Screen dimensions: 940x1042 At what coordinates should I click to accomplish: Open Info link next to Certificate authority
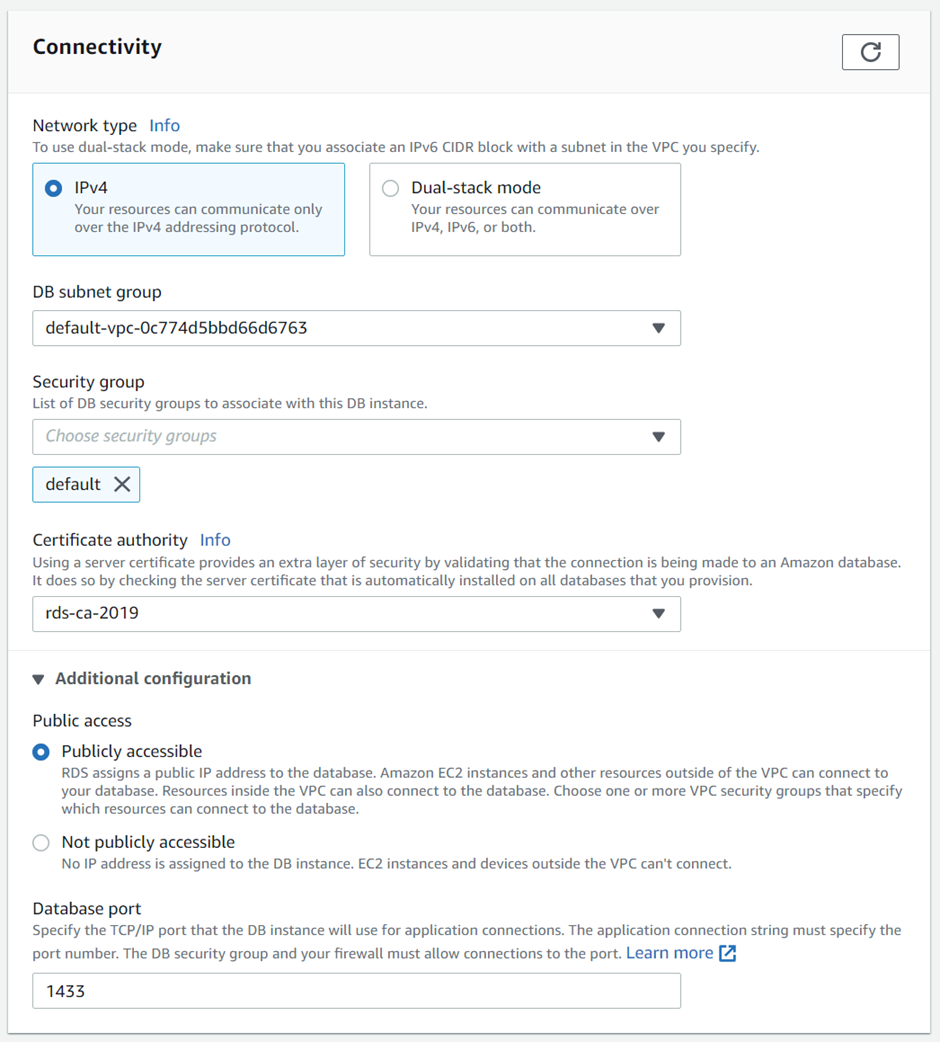(x=215, y=540)
